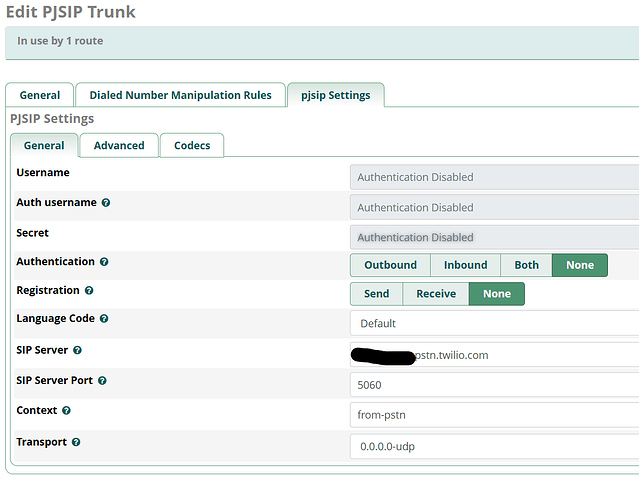The height and width of the screenshot is (500, 639).
Task: Select the pjsip Settings tab
Action: click(335, 95)
